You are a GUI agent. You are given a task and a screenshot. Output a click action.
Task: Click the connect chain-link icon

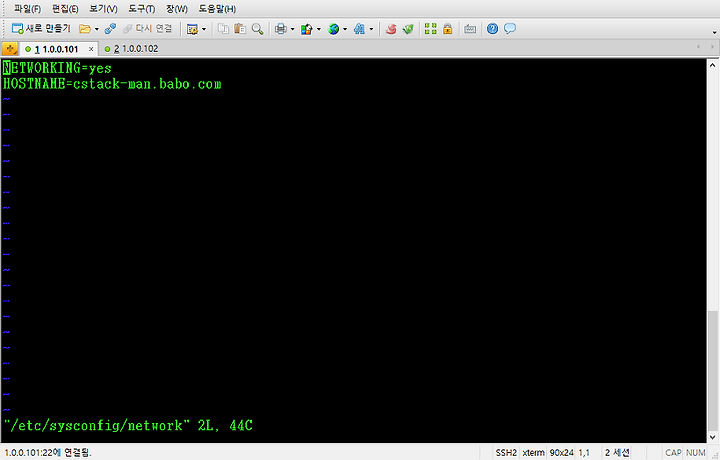tap(110, 29)
